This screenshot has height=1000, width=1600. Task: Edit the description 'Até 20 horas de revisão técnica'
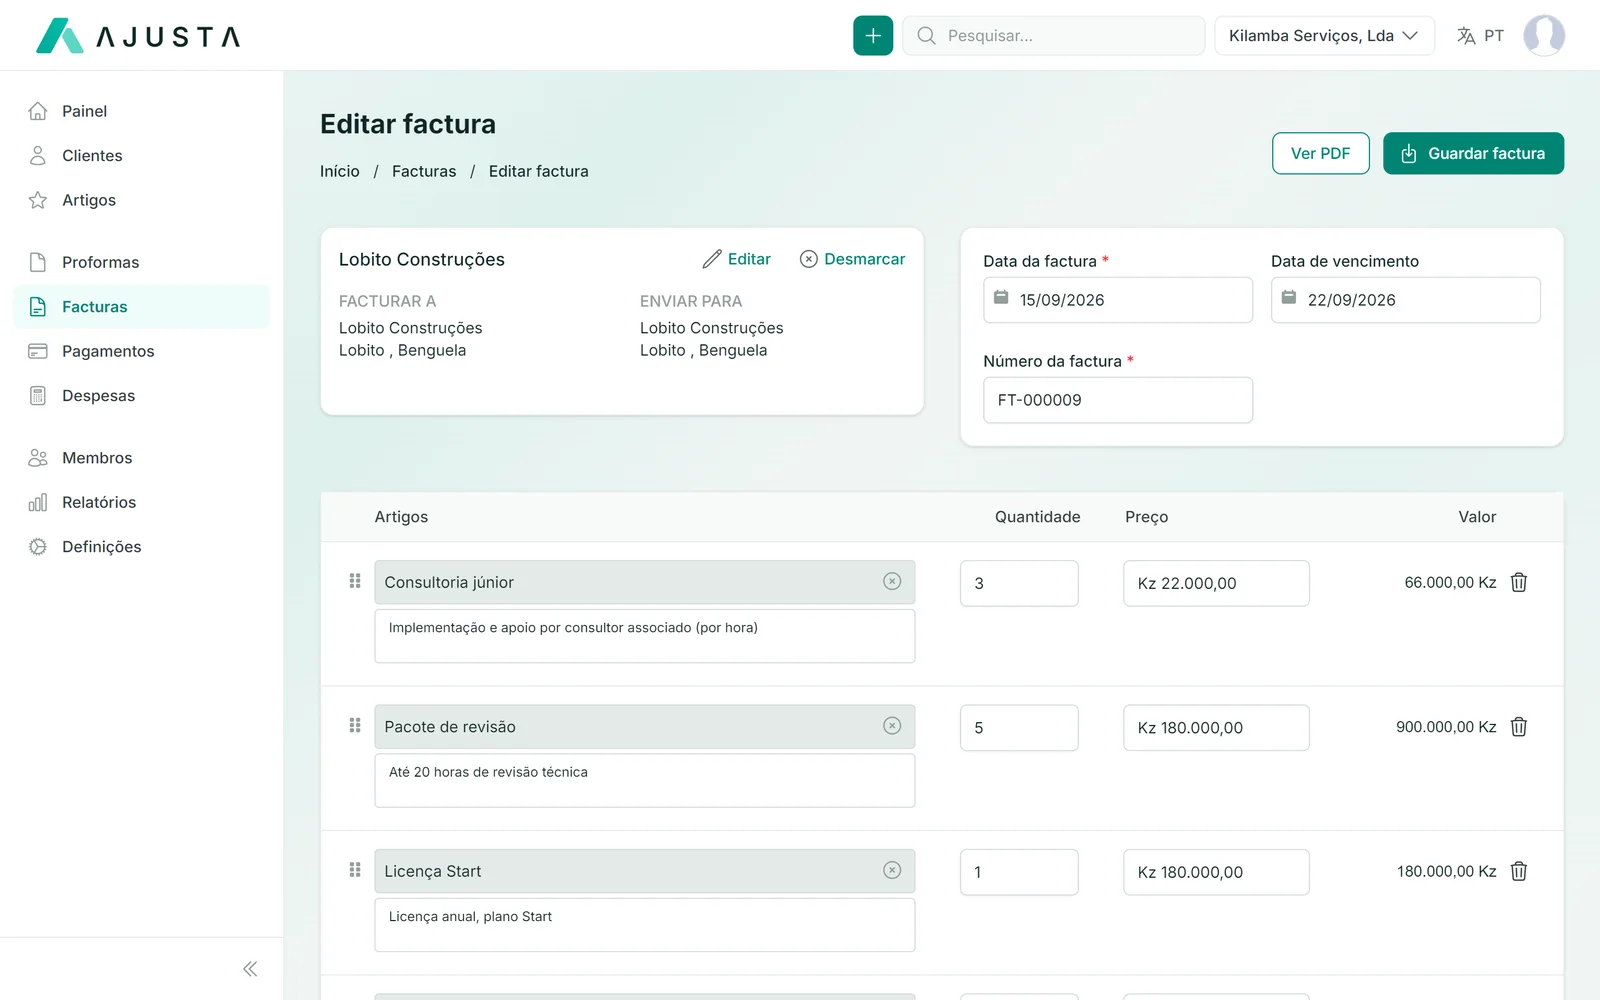[x=645, y=780]
